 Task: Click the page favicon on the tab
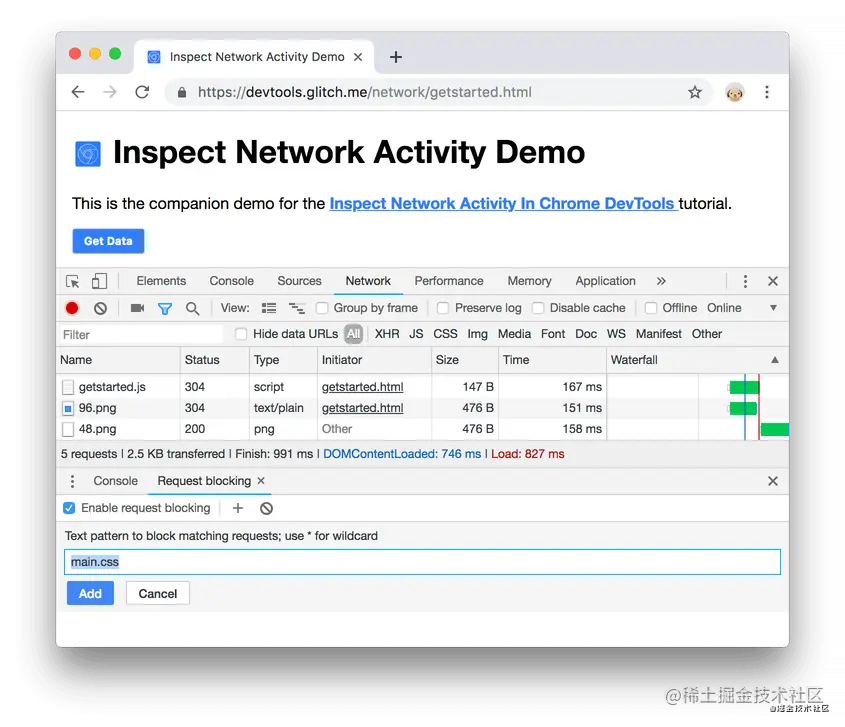(x=154, y=57)
